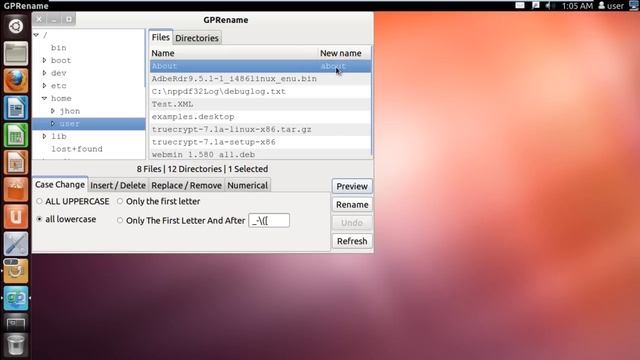Image resolution: width=640 pixels, height=360 pixels.
Task: Switch to the Files tab
Action: pyautogui.click(x=160, y=37)
